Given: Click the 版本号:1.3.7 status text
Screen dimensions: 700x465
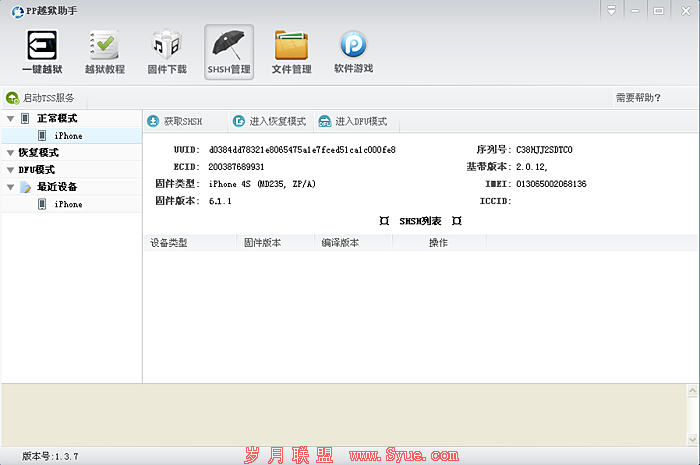Looking at the screenshot, I should (50, 456).
